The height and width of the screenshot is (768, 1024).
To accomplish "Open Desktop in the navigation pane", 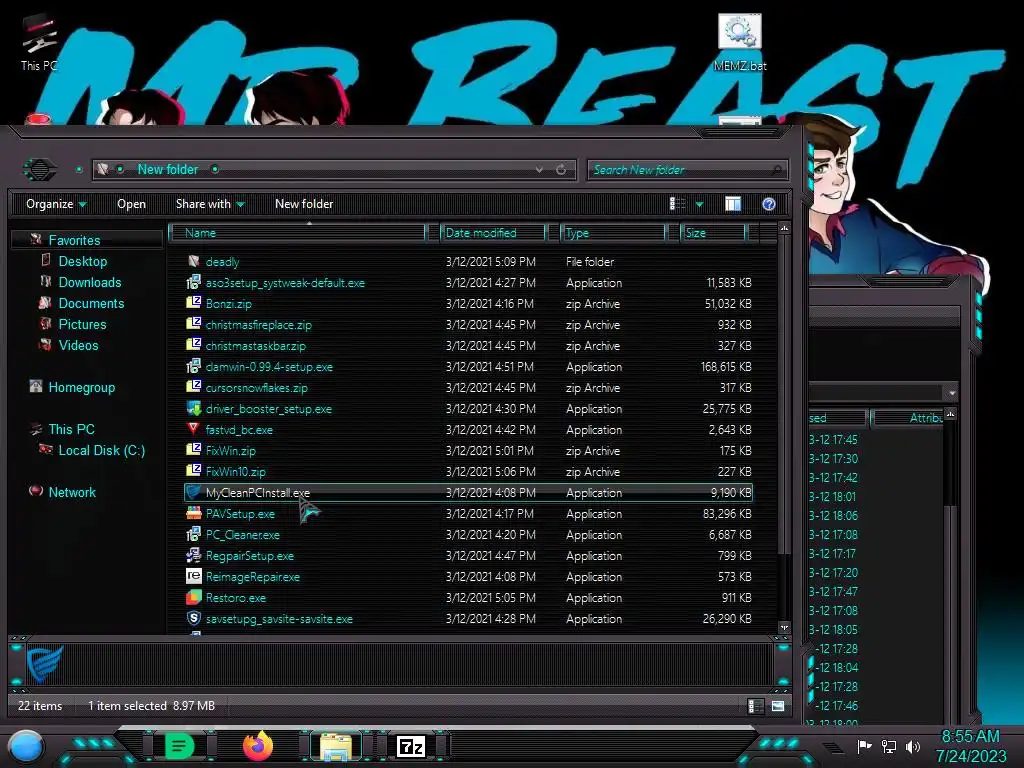I will (x=82, y=261).
